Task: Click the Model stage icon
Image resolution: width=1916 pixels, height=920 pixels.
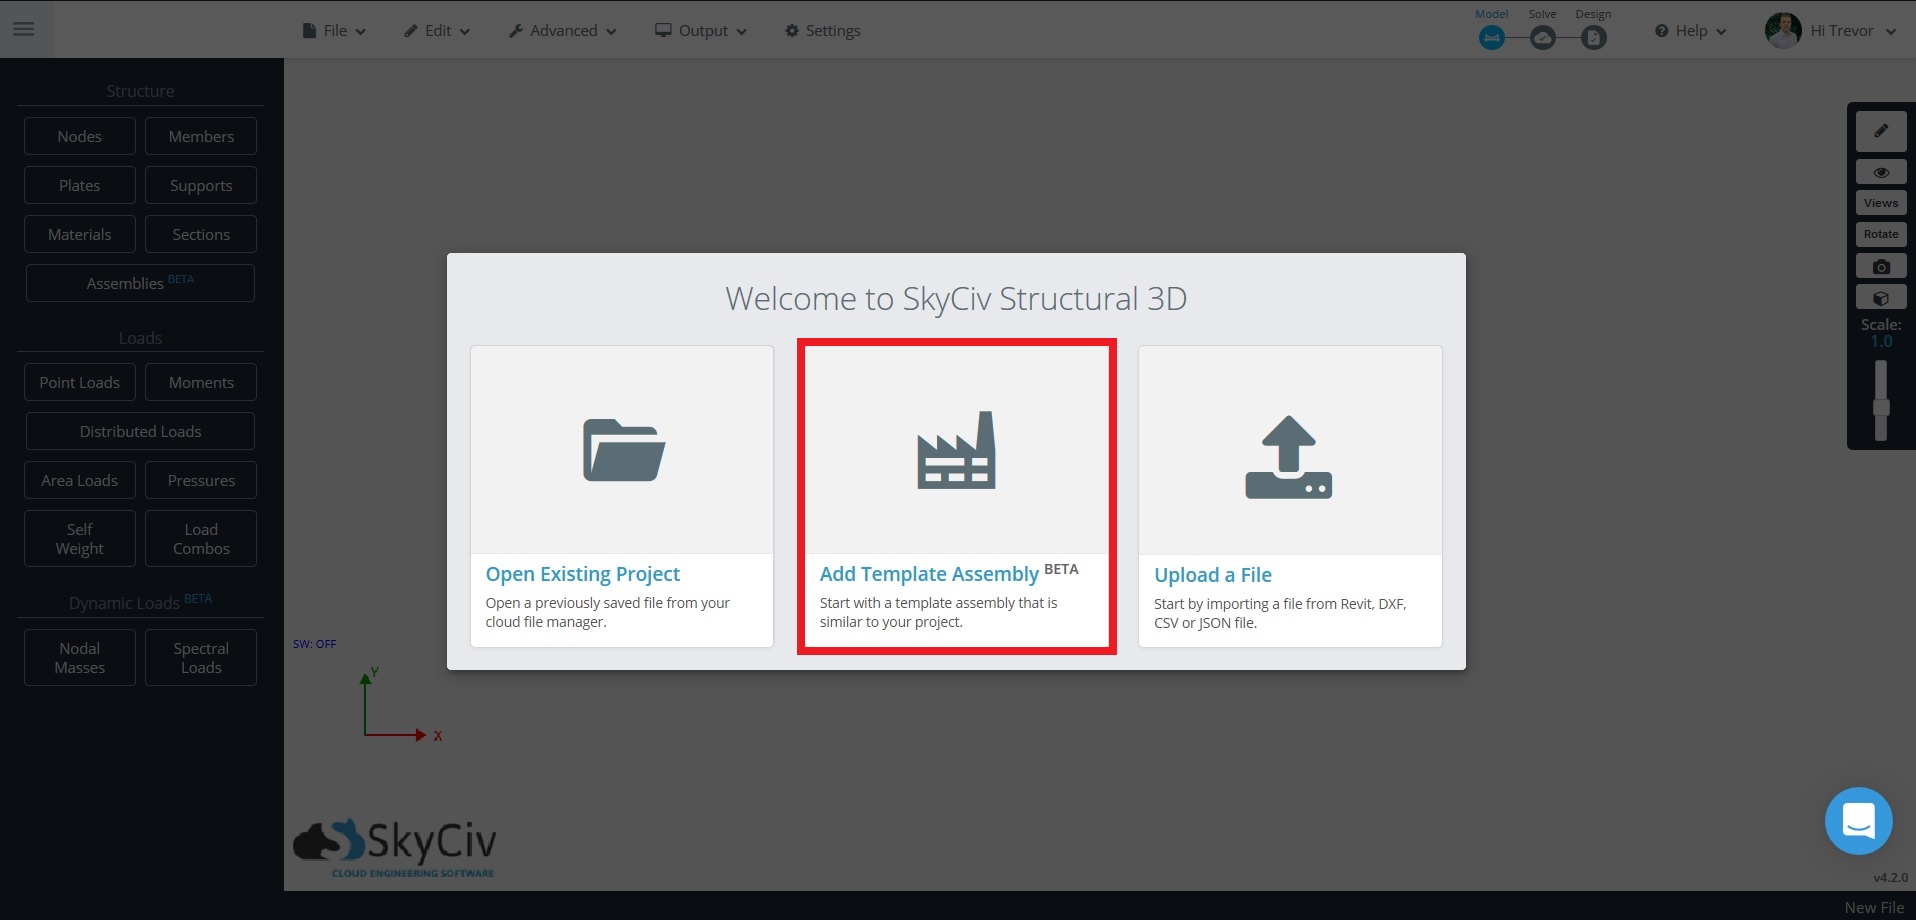Action: click(x=1491, y=38)
